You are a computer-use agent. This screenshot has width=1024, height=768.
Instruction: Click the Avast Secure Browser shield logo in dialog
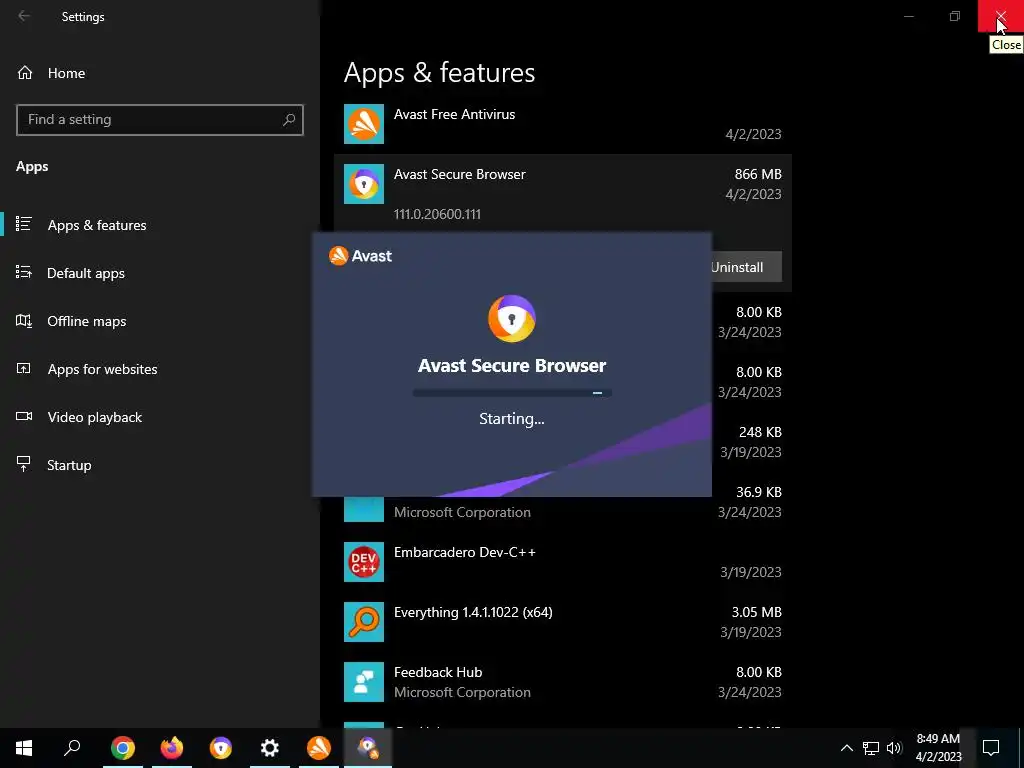512,318
